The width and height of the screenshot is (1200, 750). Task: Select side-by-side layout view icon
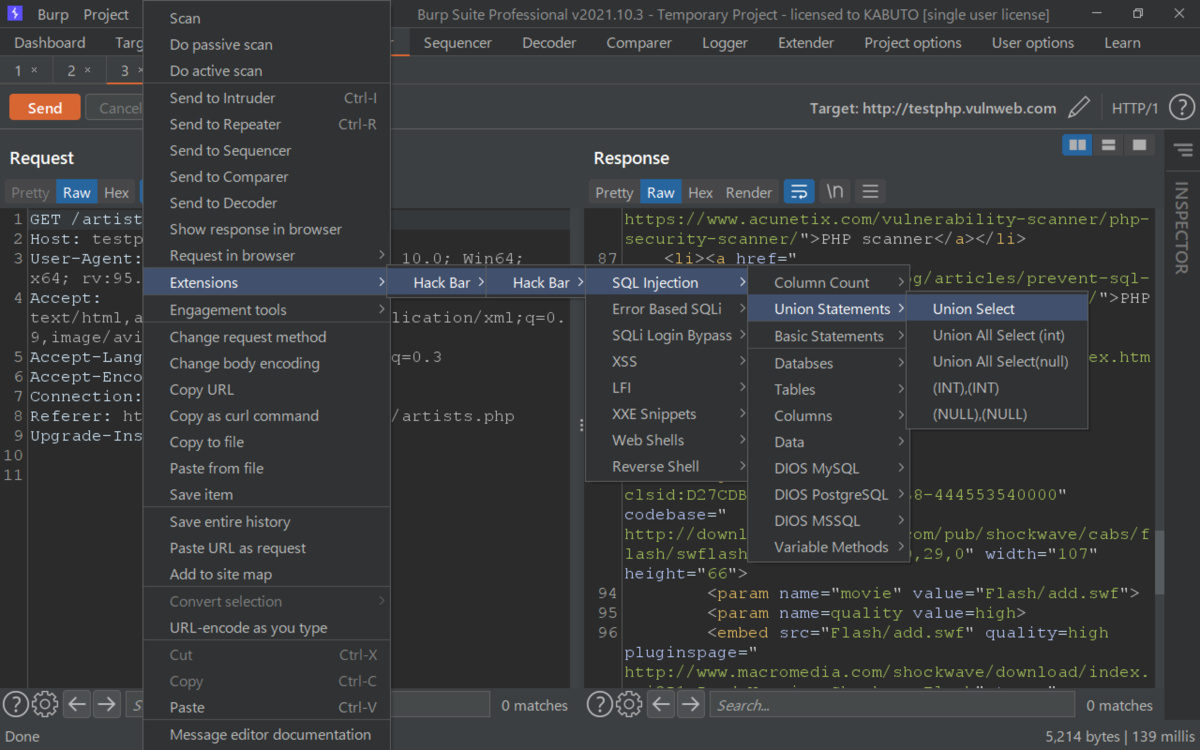[x=1077, y=145]
